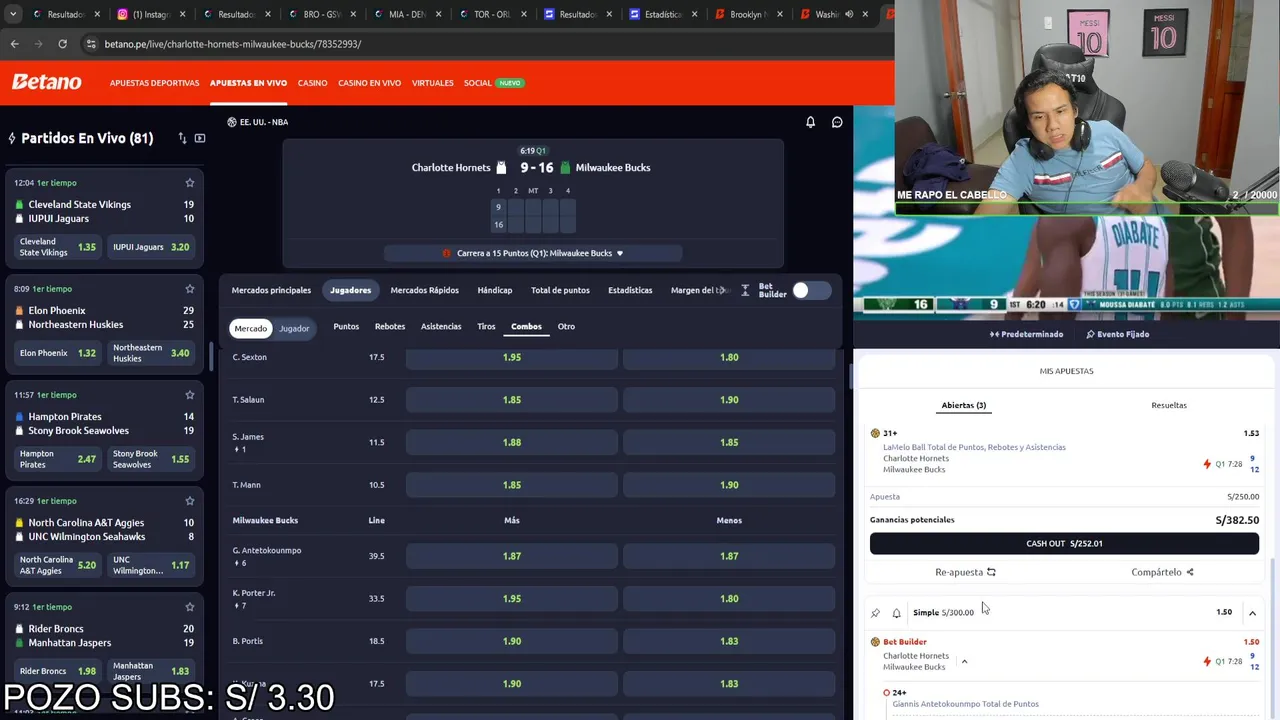Switch to Total de puntos tab
The height and width of the screenshot is (720, 1280).
coord(560,290)
